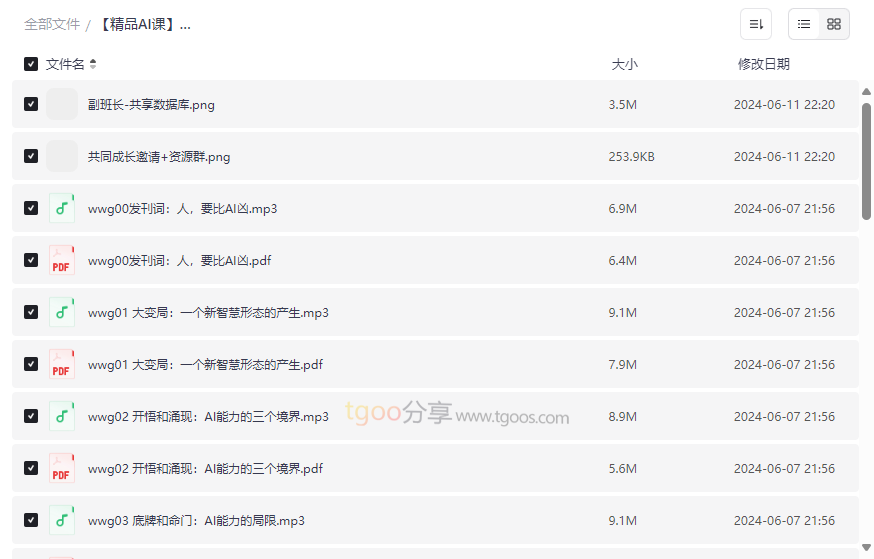The width and height of the screenshot is (874, 559).
Task: Uncheck checkbox for wwg01 大变局 pdf
Action: coord(31,364)
